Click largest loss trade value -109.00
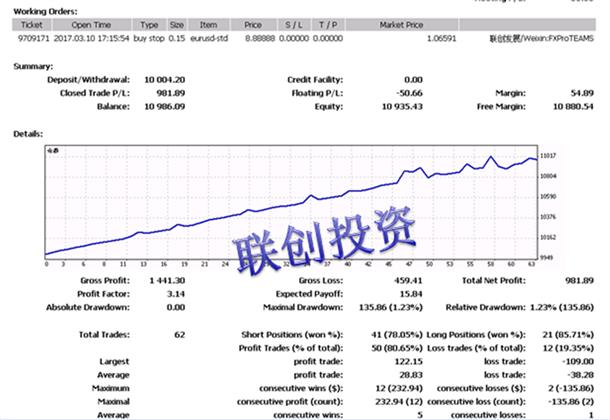The width and height of the screenshot is (610, 420). (578, 362)
